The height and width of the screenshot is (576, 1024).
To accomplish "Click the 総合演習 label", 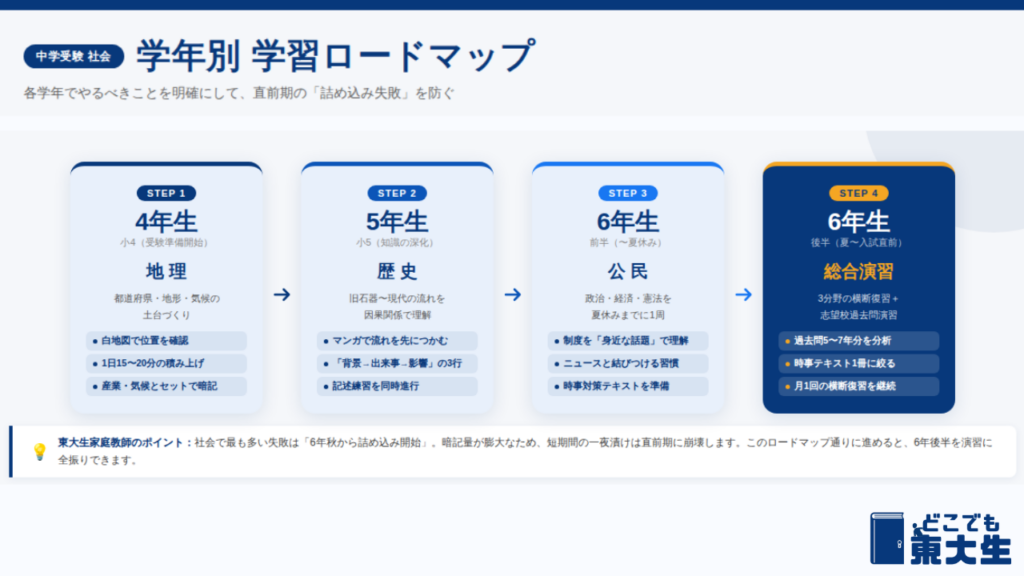I will tap(859, 271).
